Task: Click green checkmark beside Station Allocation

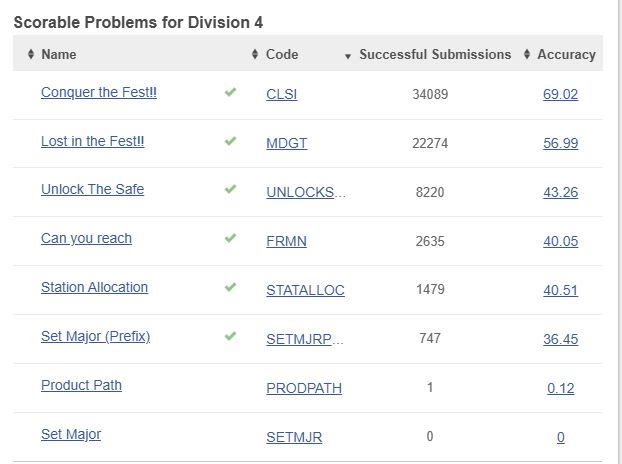Action: (231, 287)
